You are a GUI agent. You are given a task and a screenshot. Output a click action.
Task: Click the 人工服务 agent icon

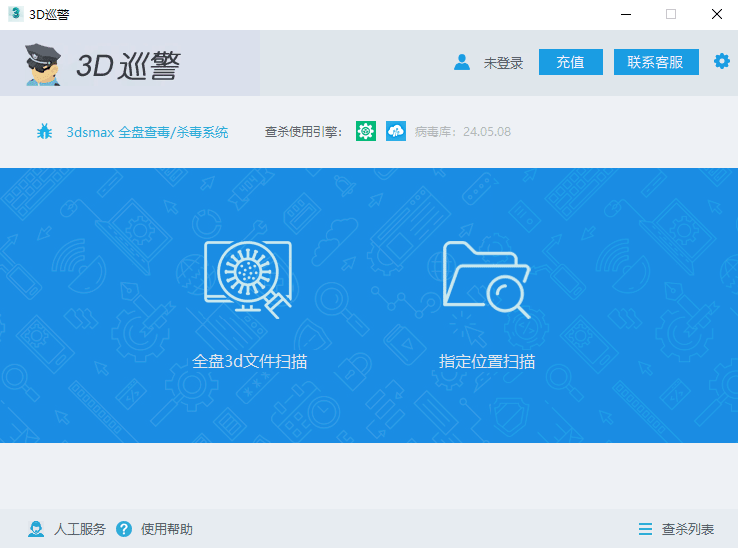tap(36, 529)
